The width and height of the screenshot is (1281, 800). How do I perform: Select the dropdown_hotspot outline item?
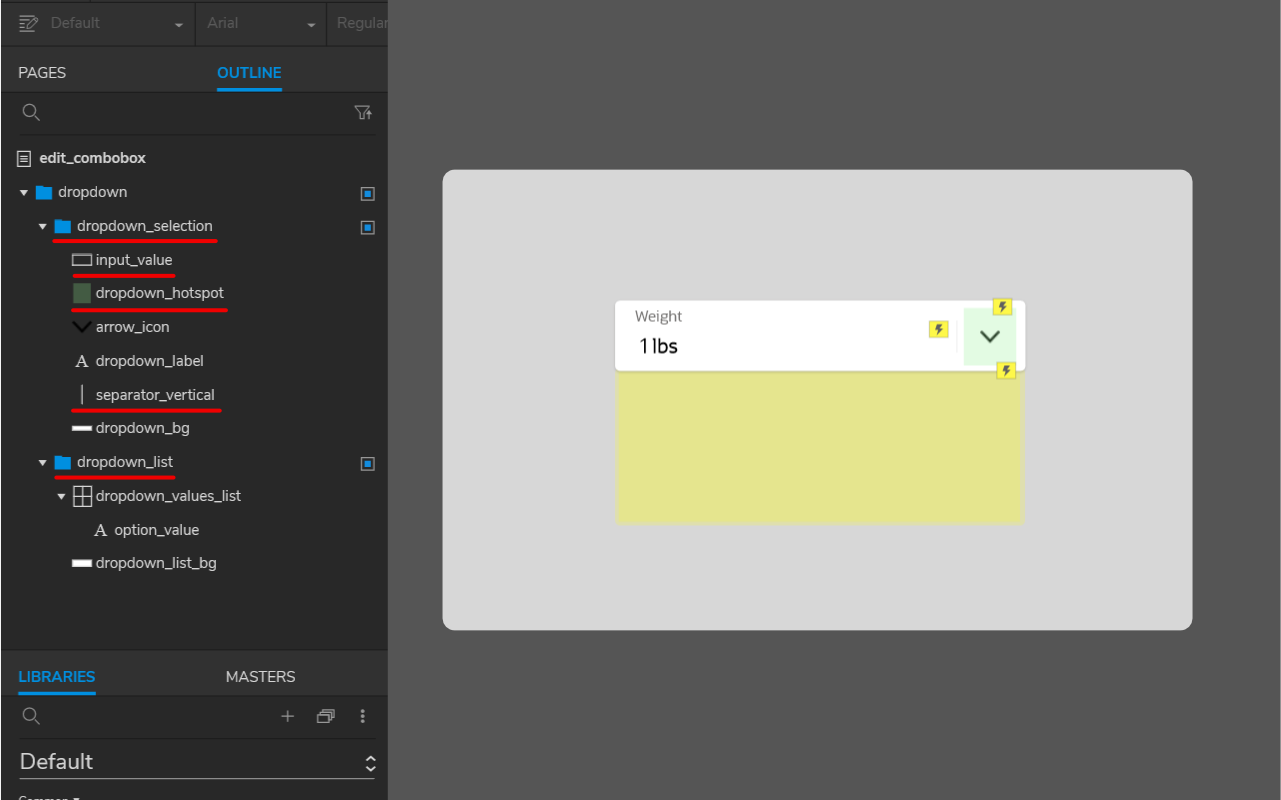(x=160, y=293)
